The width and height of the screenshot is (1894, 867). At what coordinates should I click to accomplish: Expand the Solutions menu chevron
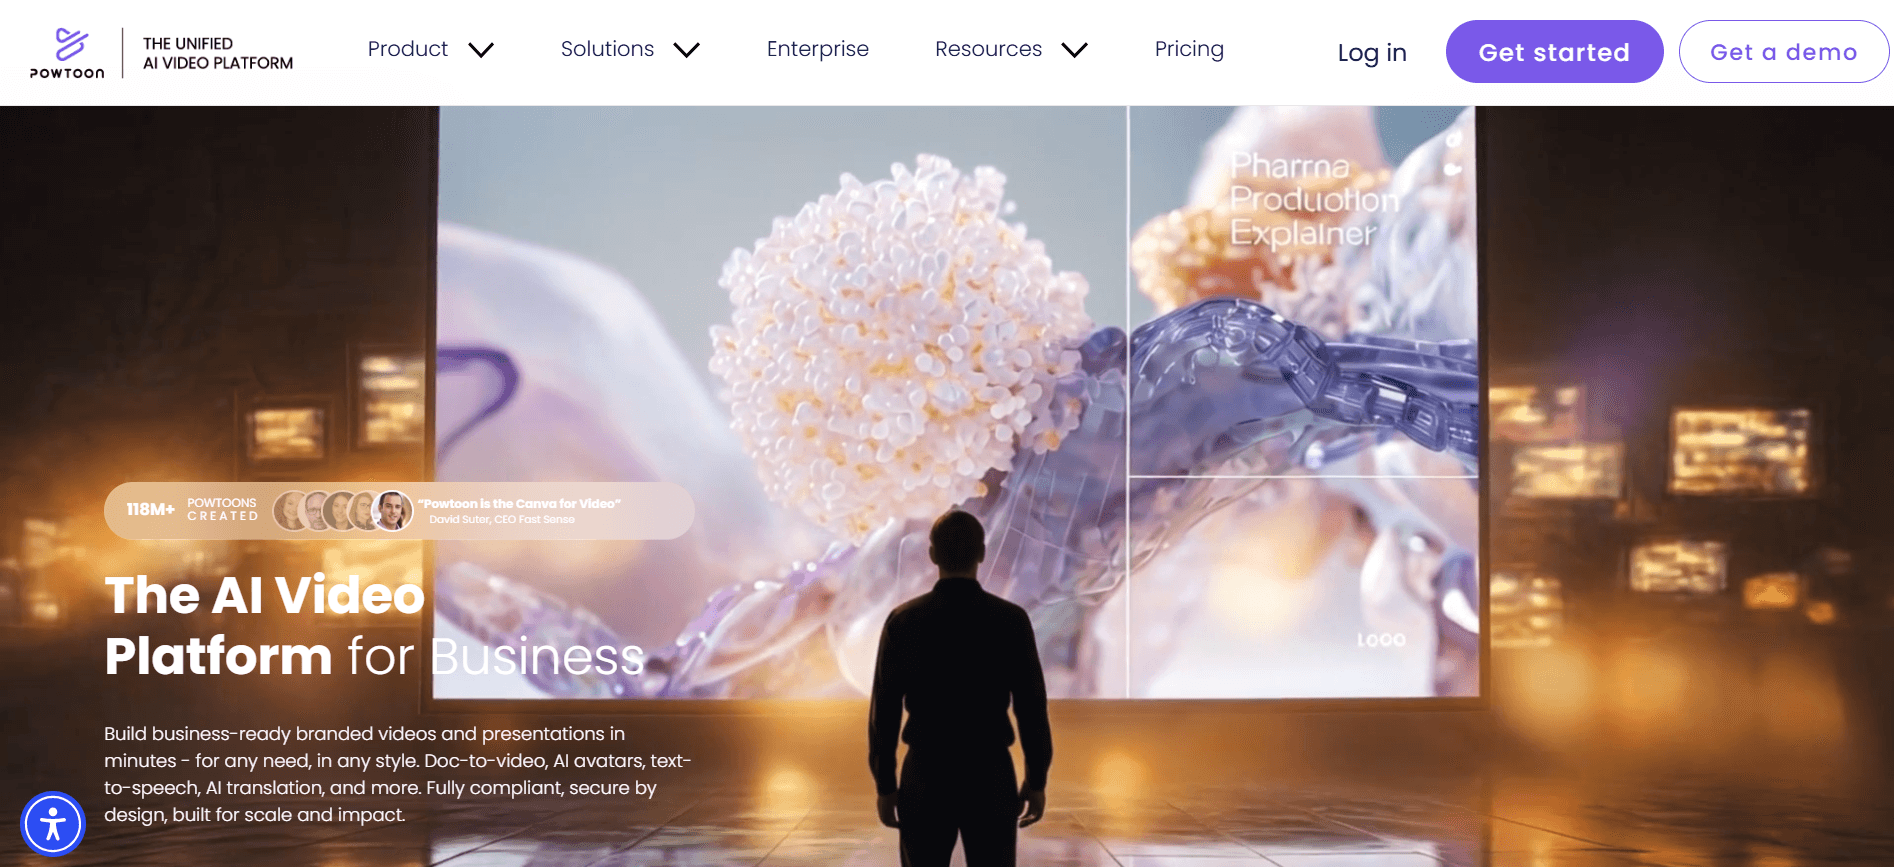click(687, 50)
